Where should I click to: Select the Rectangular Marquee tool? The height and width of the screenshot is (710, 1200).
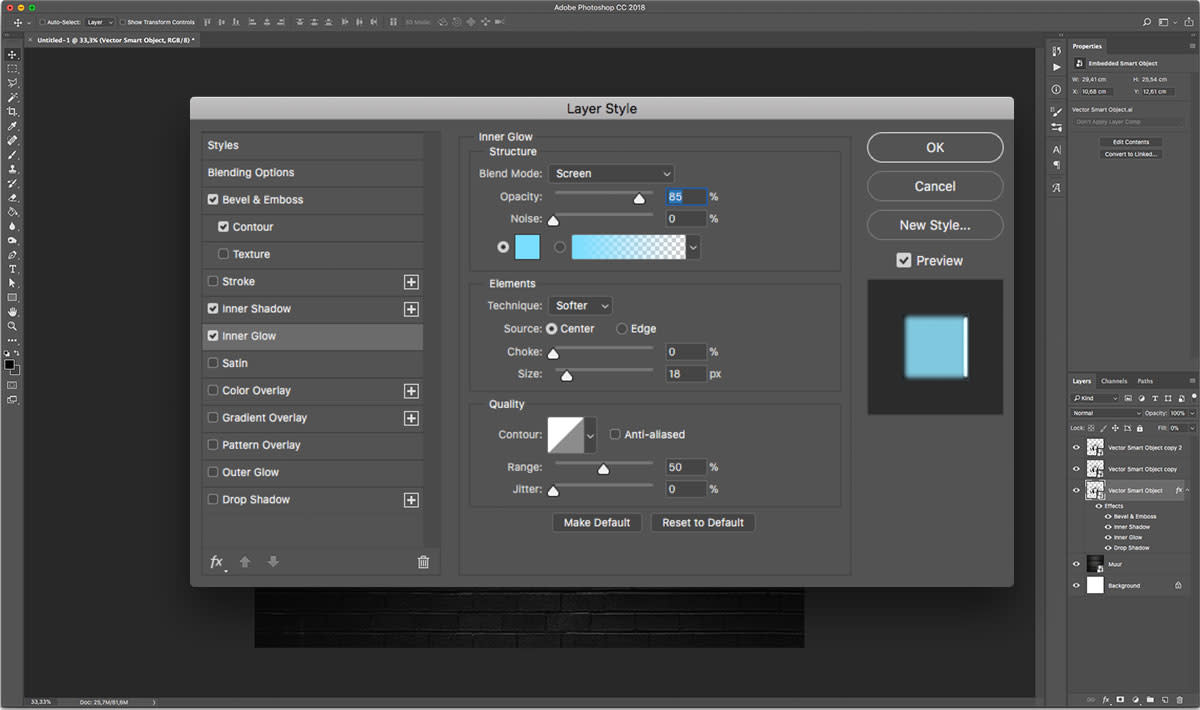(x=13, y=68)
